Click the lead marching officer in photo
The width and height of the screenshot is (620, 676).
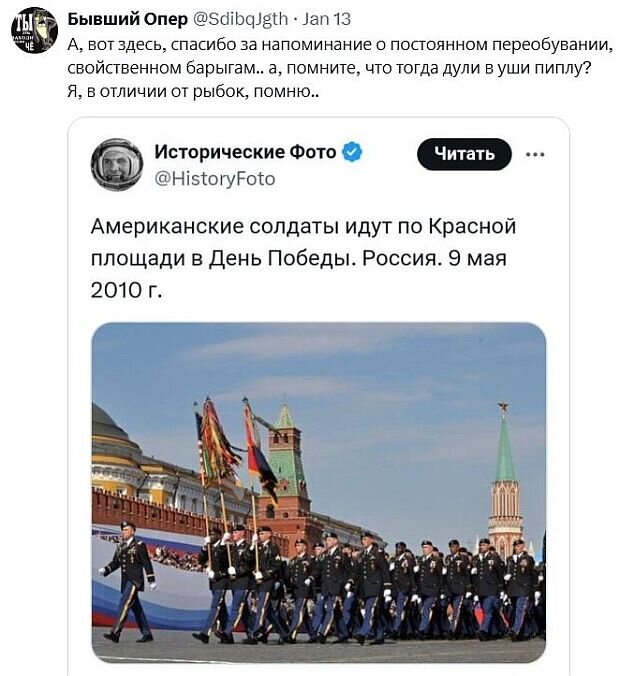click(128, 582)
